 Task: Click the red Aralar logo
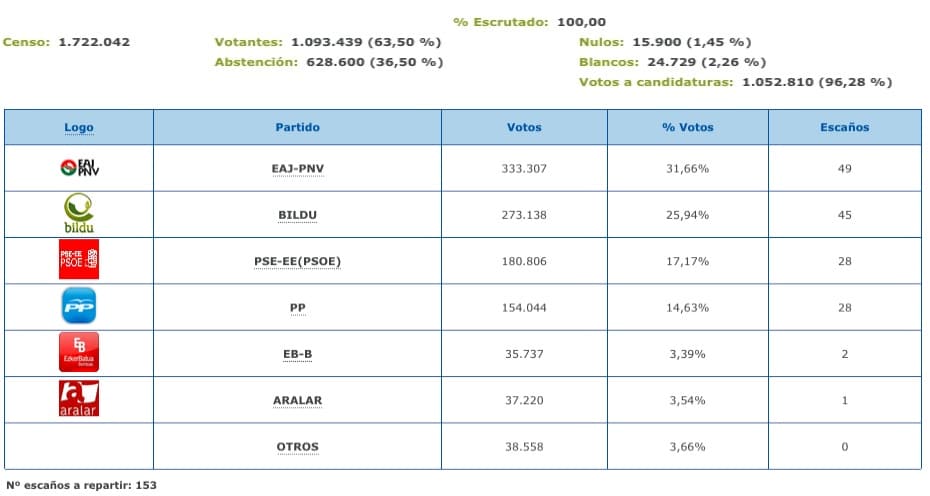pos(79,399)
